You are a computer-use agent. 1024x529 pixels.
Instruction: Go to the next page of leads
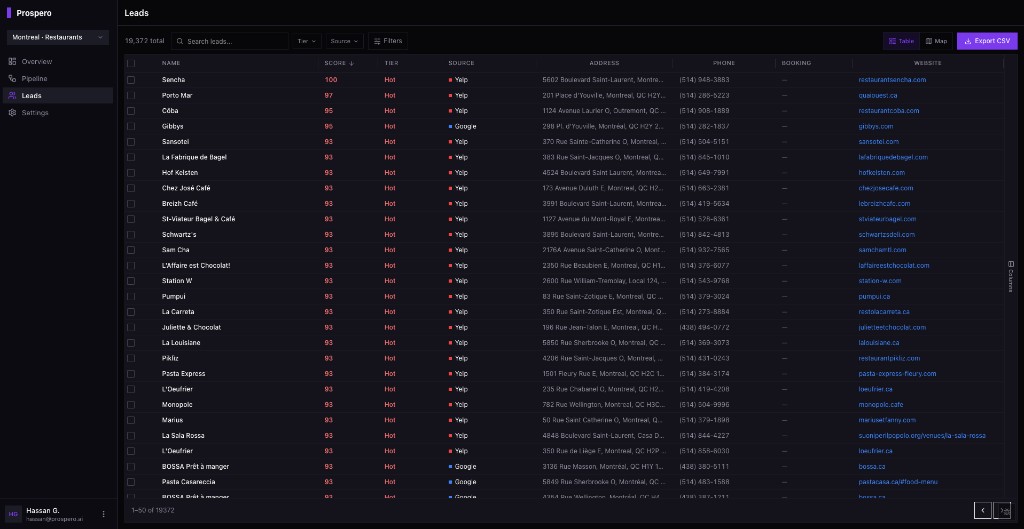pyautogui.click(x=1002, y=510)
